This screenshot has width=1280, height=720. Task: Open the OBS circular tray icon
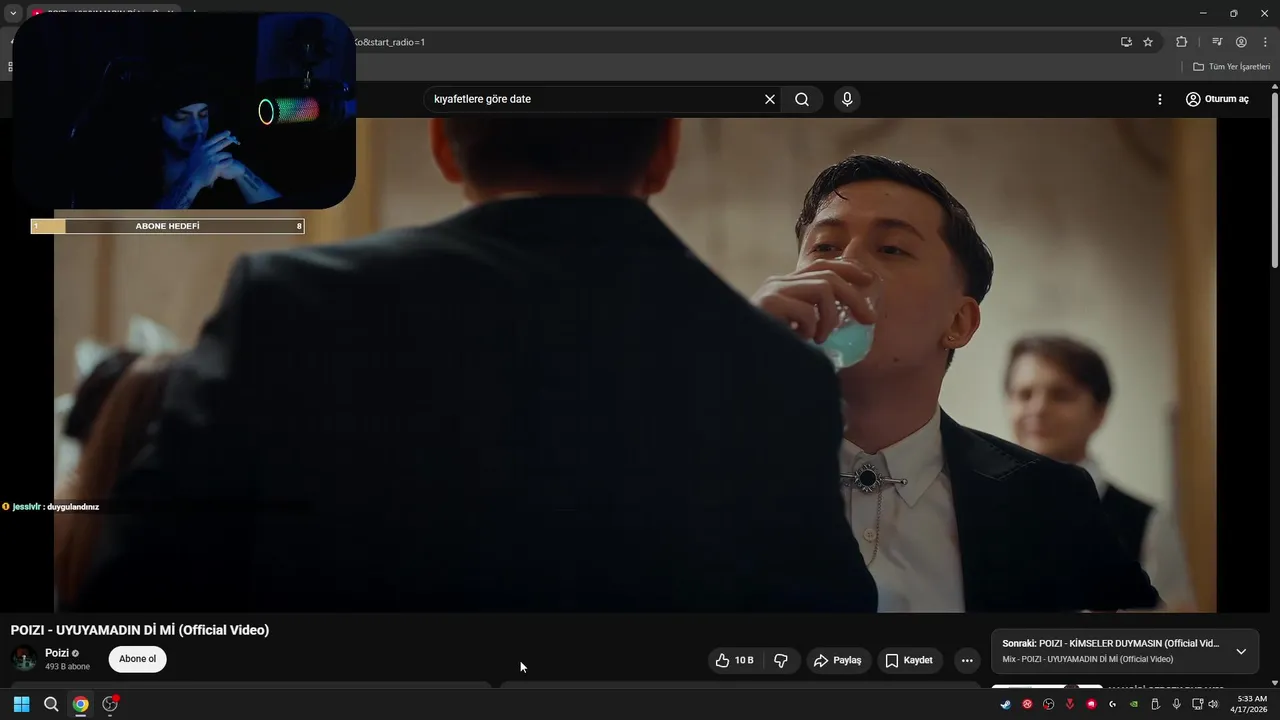pyautogui.click(x=1048, y=704)
